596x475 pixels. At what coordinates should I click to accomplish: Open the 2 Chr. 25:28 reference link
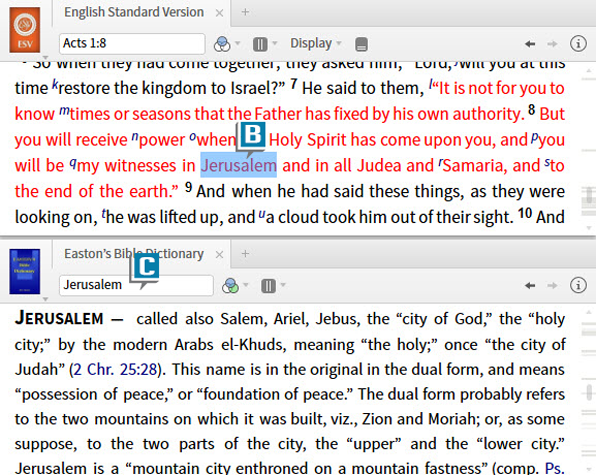pyautogui.click(x=115, y=369)
